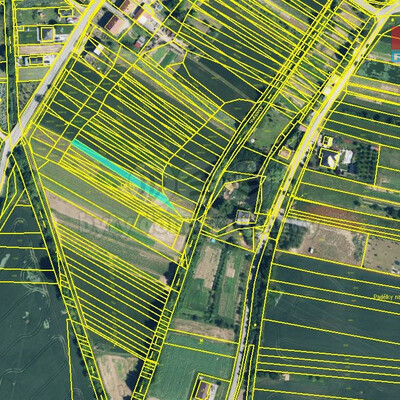Click the outlined house between the two roads

(244, 218)
